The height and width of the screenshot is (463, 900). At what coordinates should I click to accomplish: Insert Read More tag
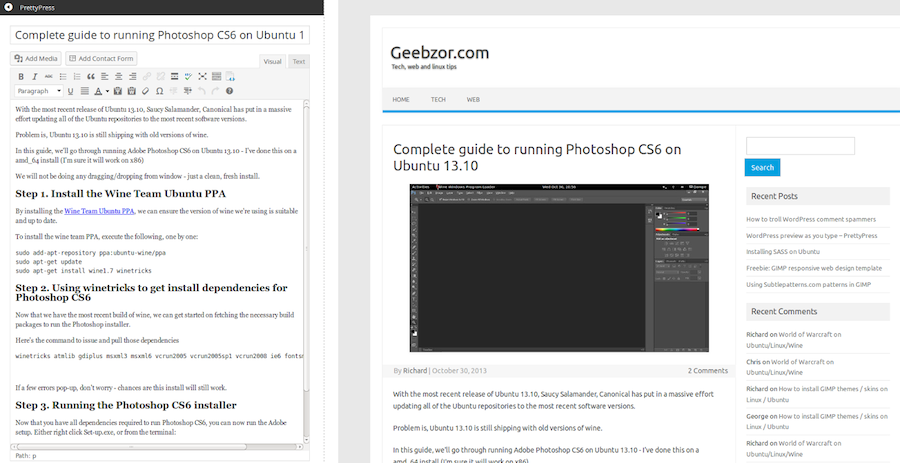click(x=174, y=76)
